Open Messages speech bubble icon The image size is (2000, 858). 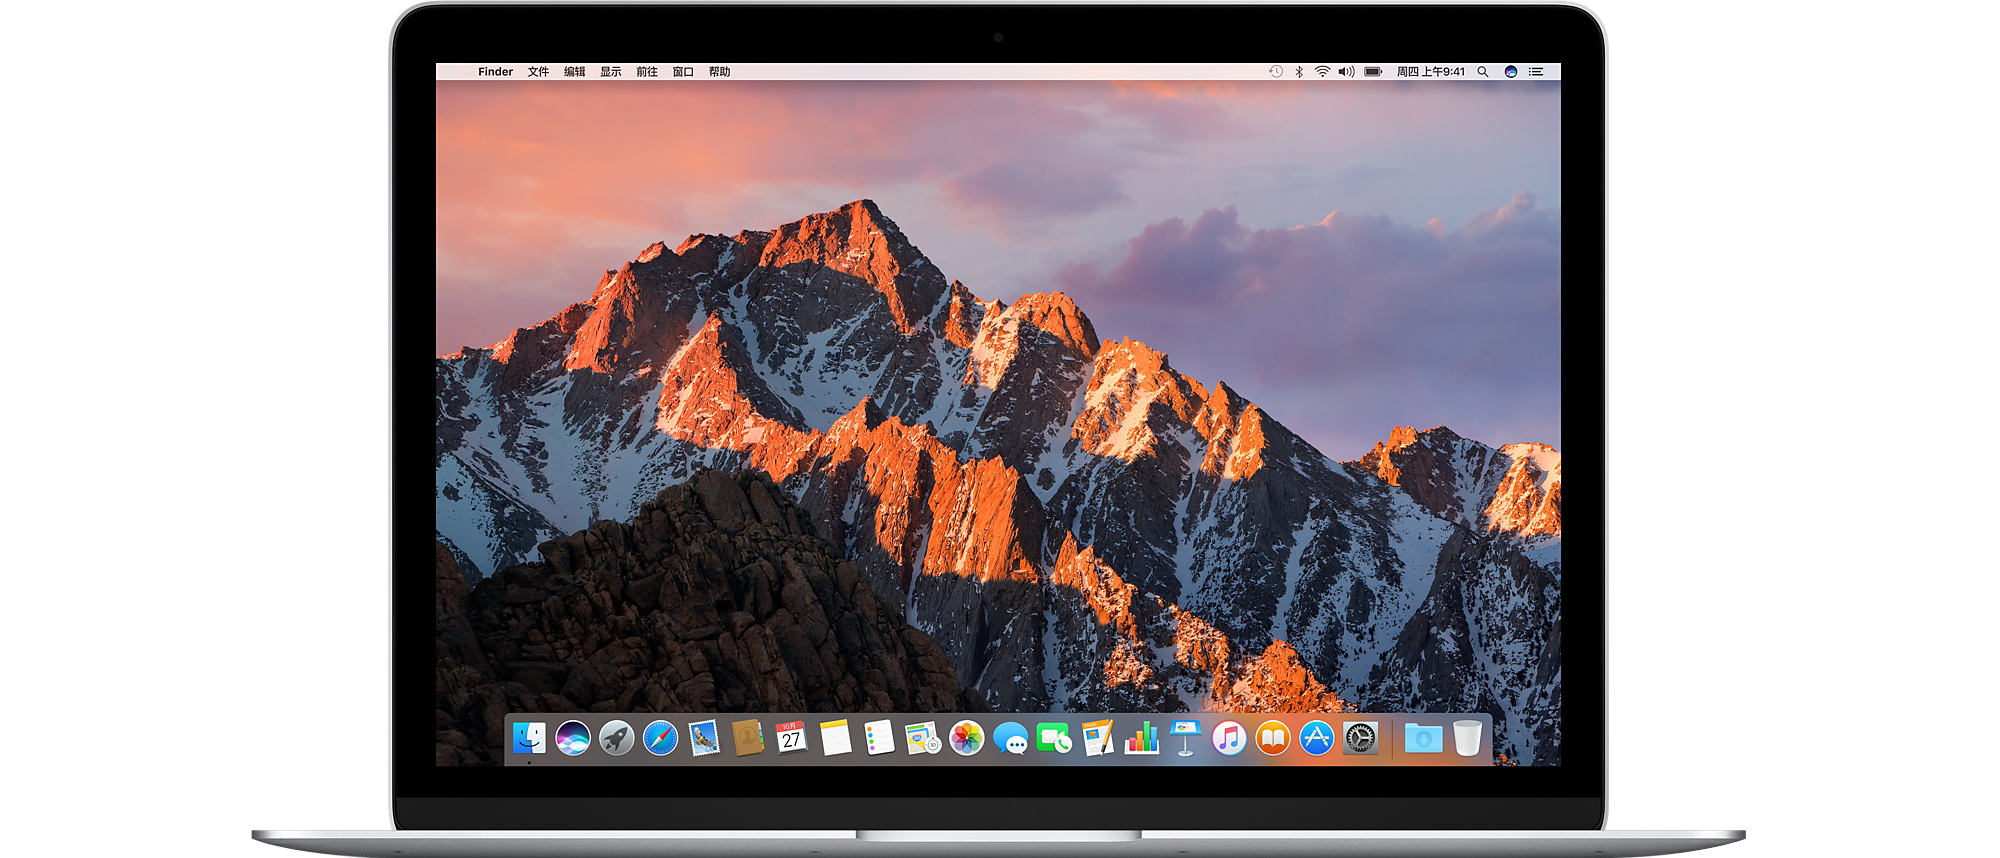[1011, 739]
